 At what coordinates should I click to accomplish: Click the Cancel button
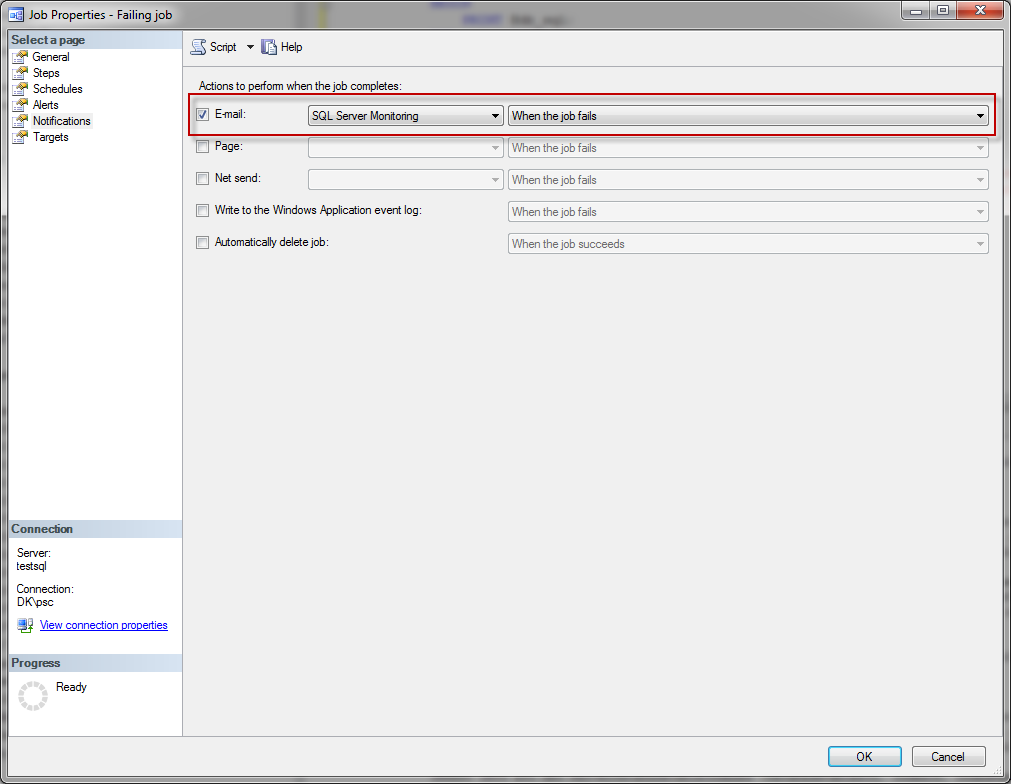coord(948,756)
